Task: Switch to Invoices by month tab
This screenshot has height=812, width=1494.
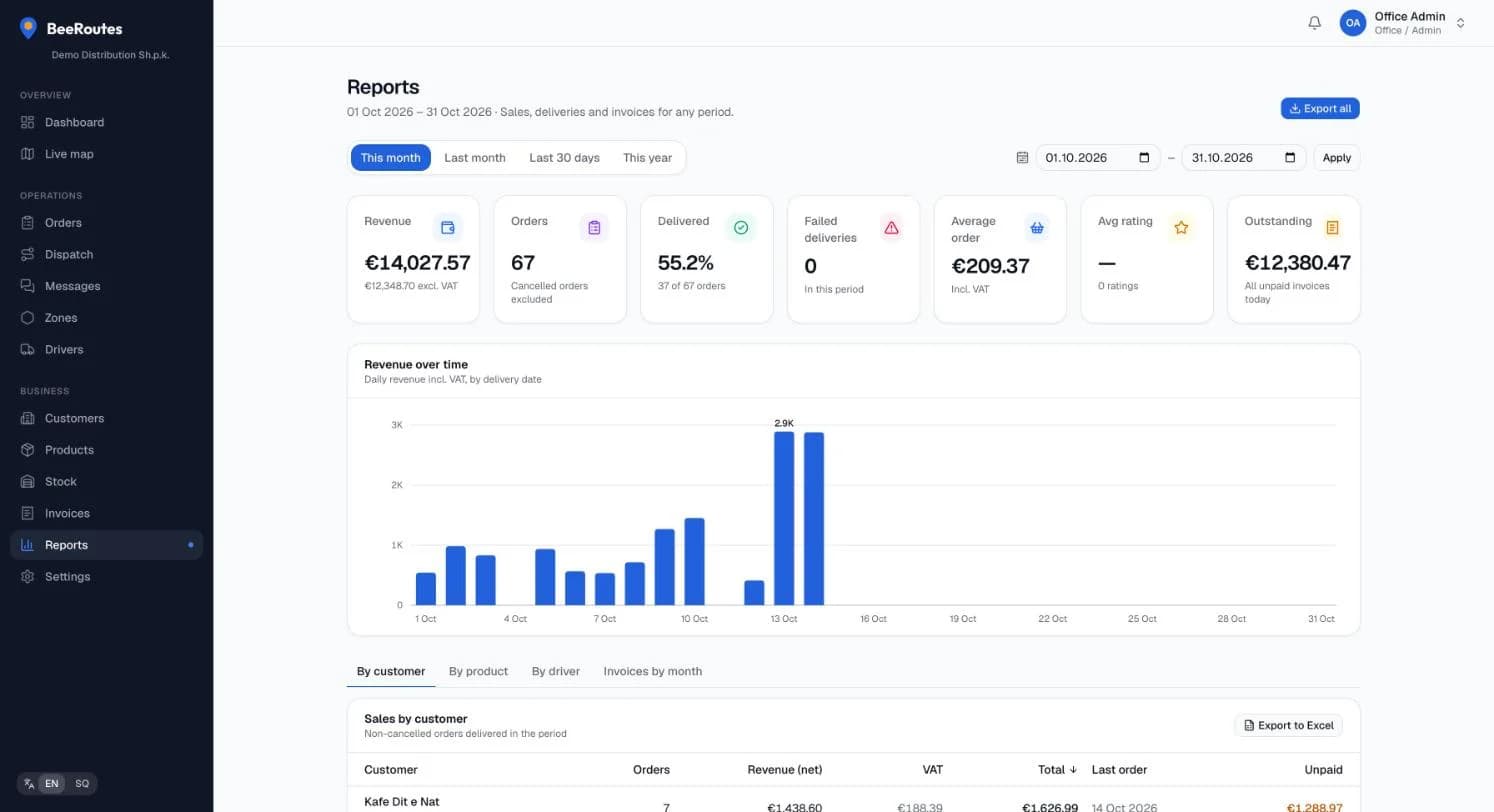Action: (653, 671)
